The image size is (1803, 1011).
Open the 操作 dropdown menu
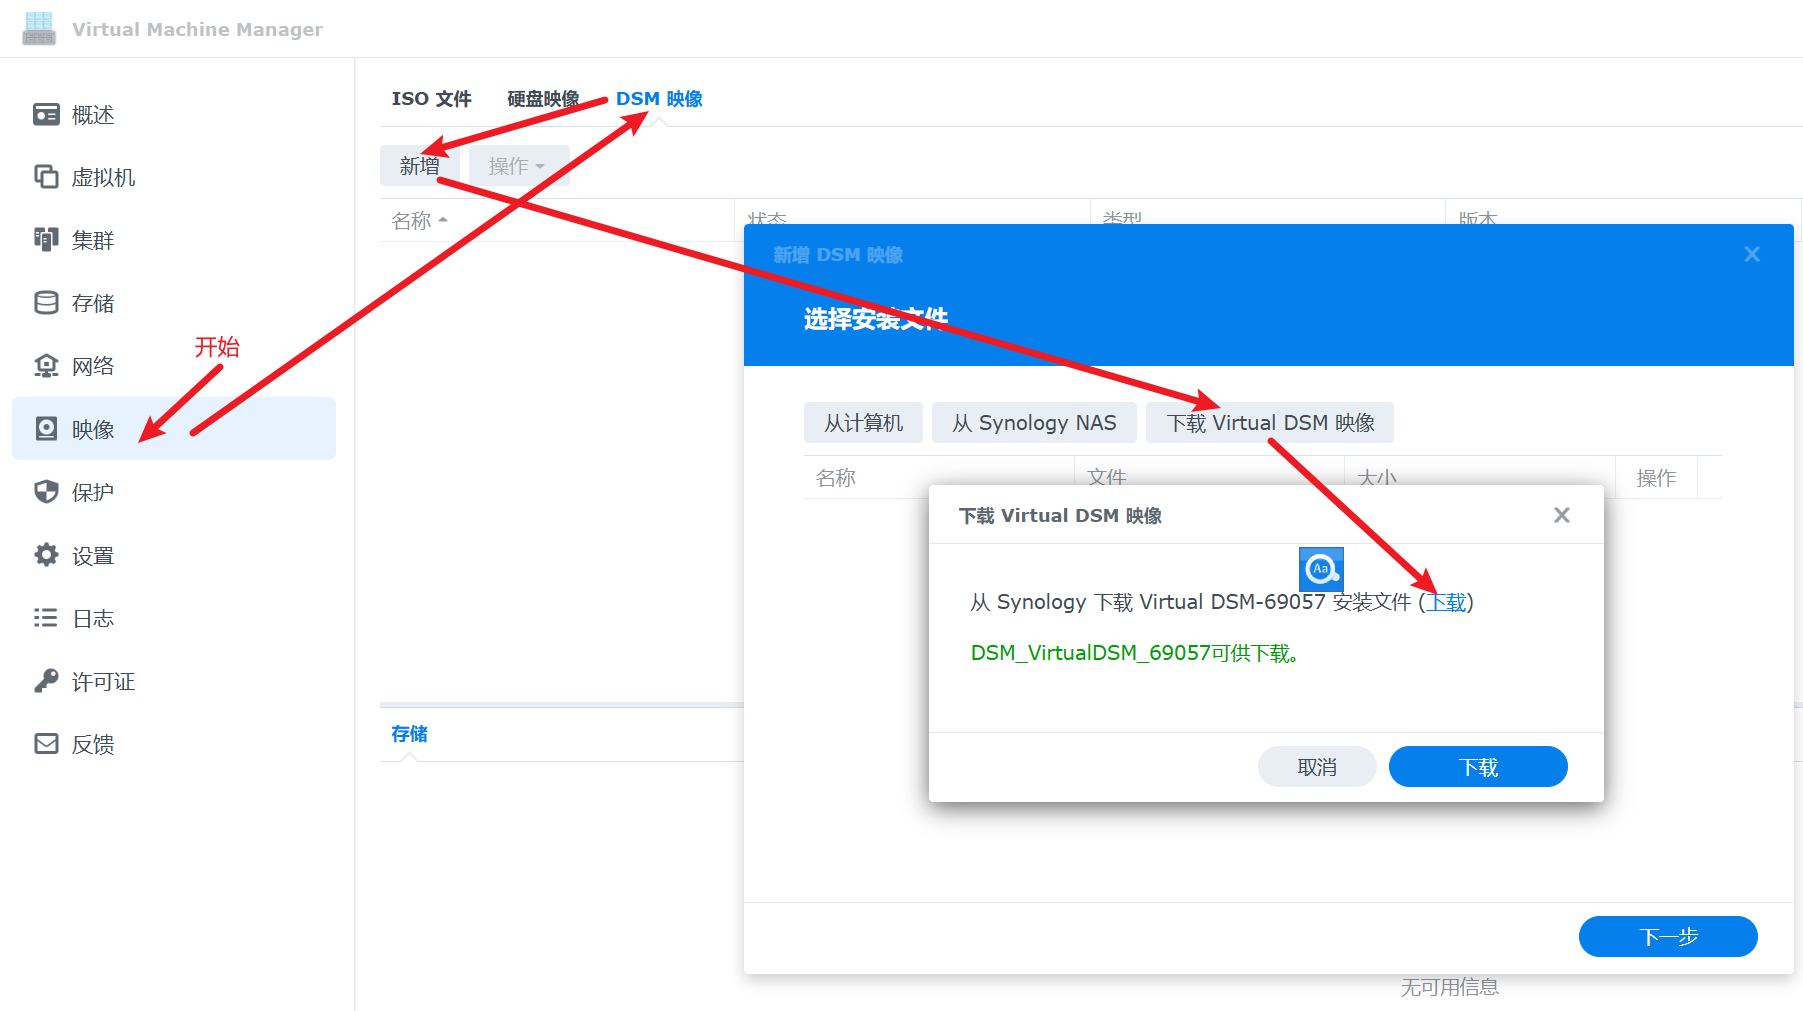coord(518,166)
